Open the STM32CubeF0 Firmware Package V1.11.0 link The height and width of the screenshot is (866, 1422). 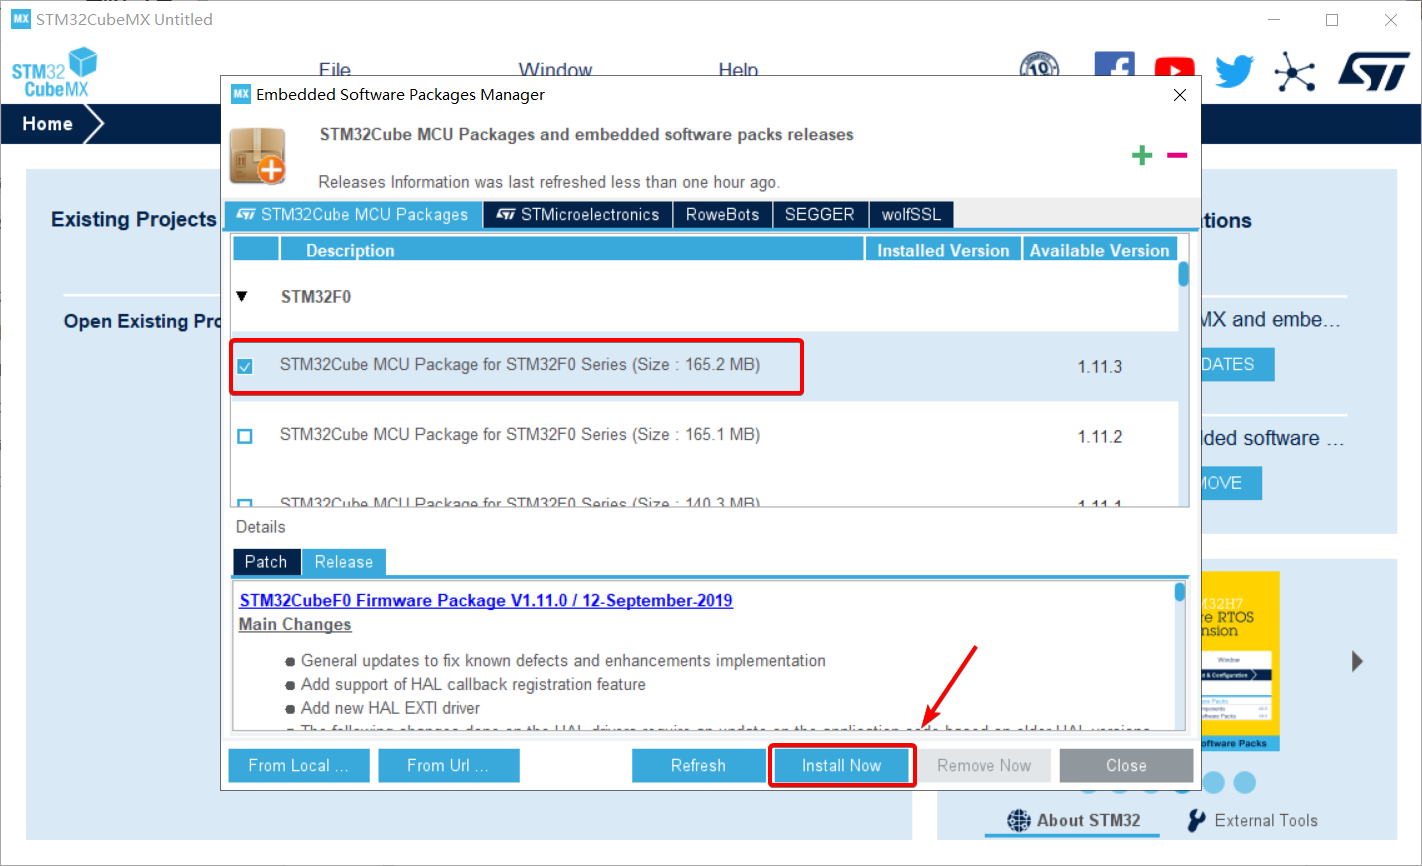[486, 600]
